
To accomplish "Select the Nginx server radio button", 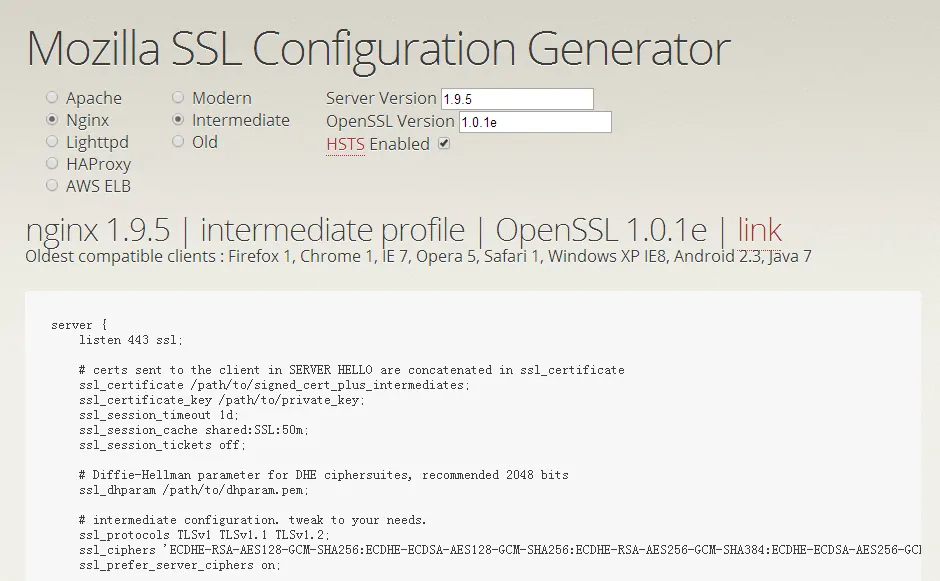I will (52, 119).
